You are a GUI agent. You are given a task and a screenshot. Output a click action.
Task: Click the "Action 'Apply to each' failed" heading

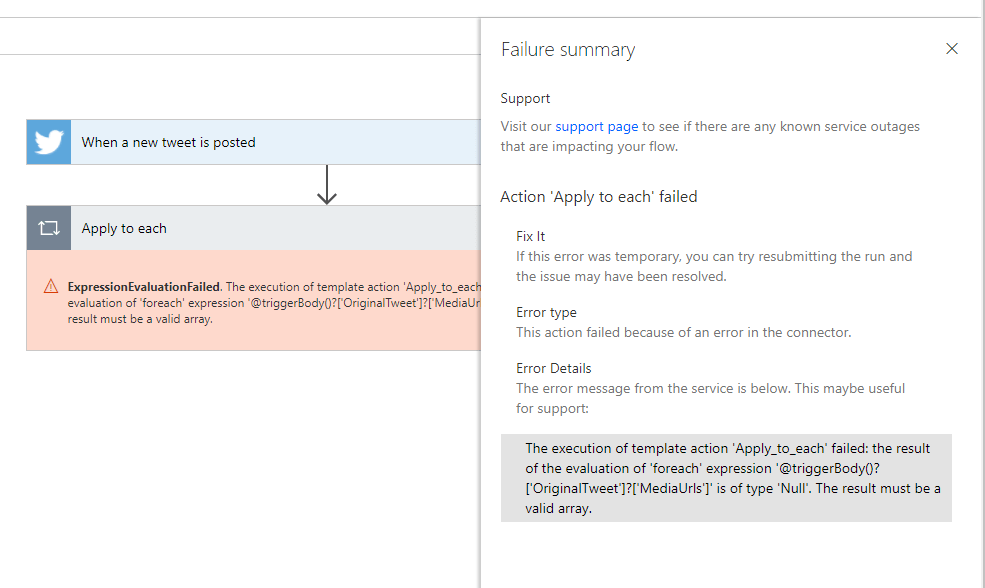coord(599,197)
